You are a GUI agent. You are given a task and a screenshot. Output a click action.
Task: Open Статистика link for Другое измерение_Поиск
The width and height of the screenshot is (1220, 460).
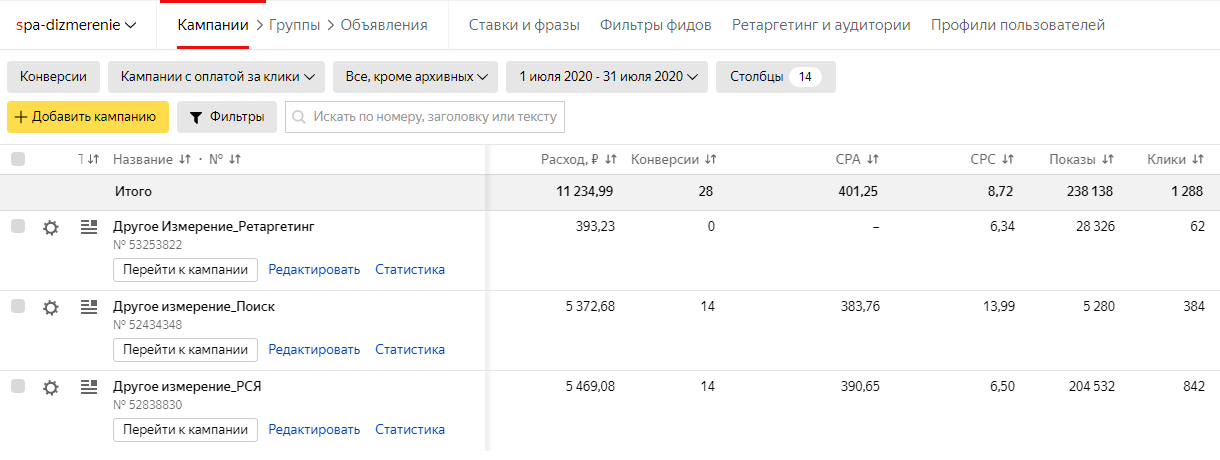click(x=410, y=349)
